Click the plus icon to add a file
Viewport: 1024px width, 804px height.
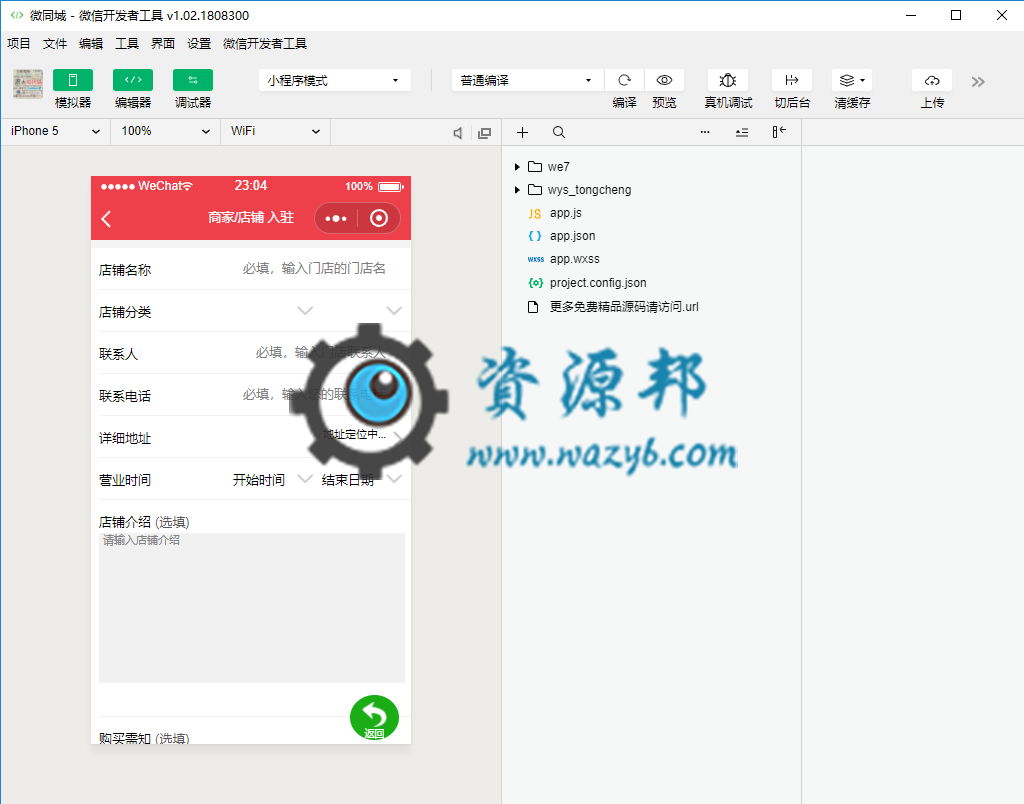pos(522,133)
